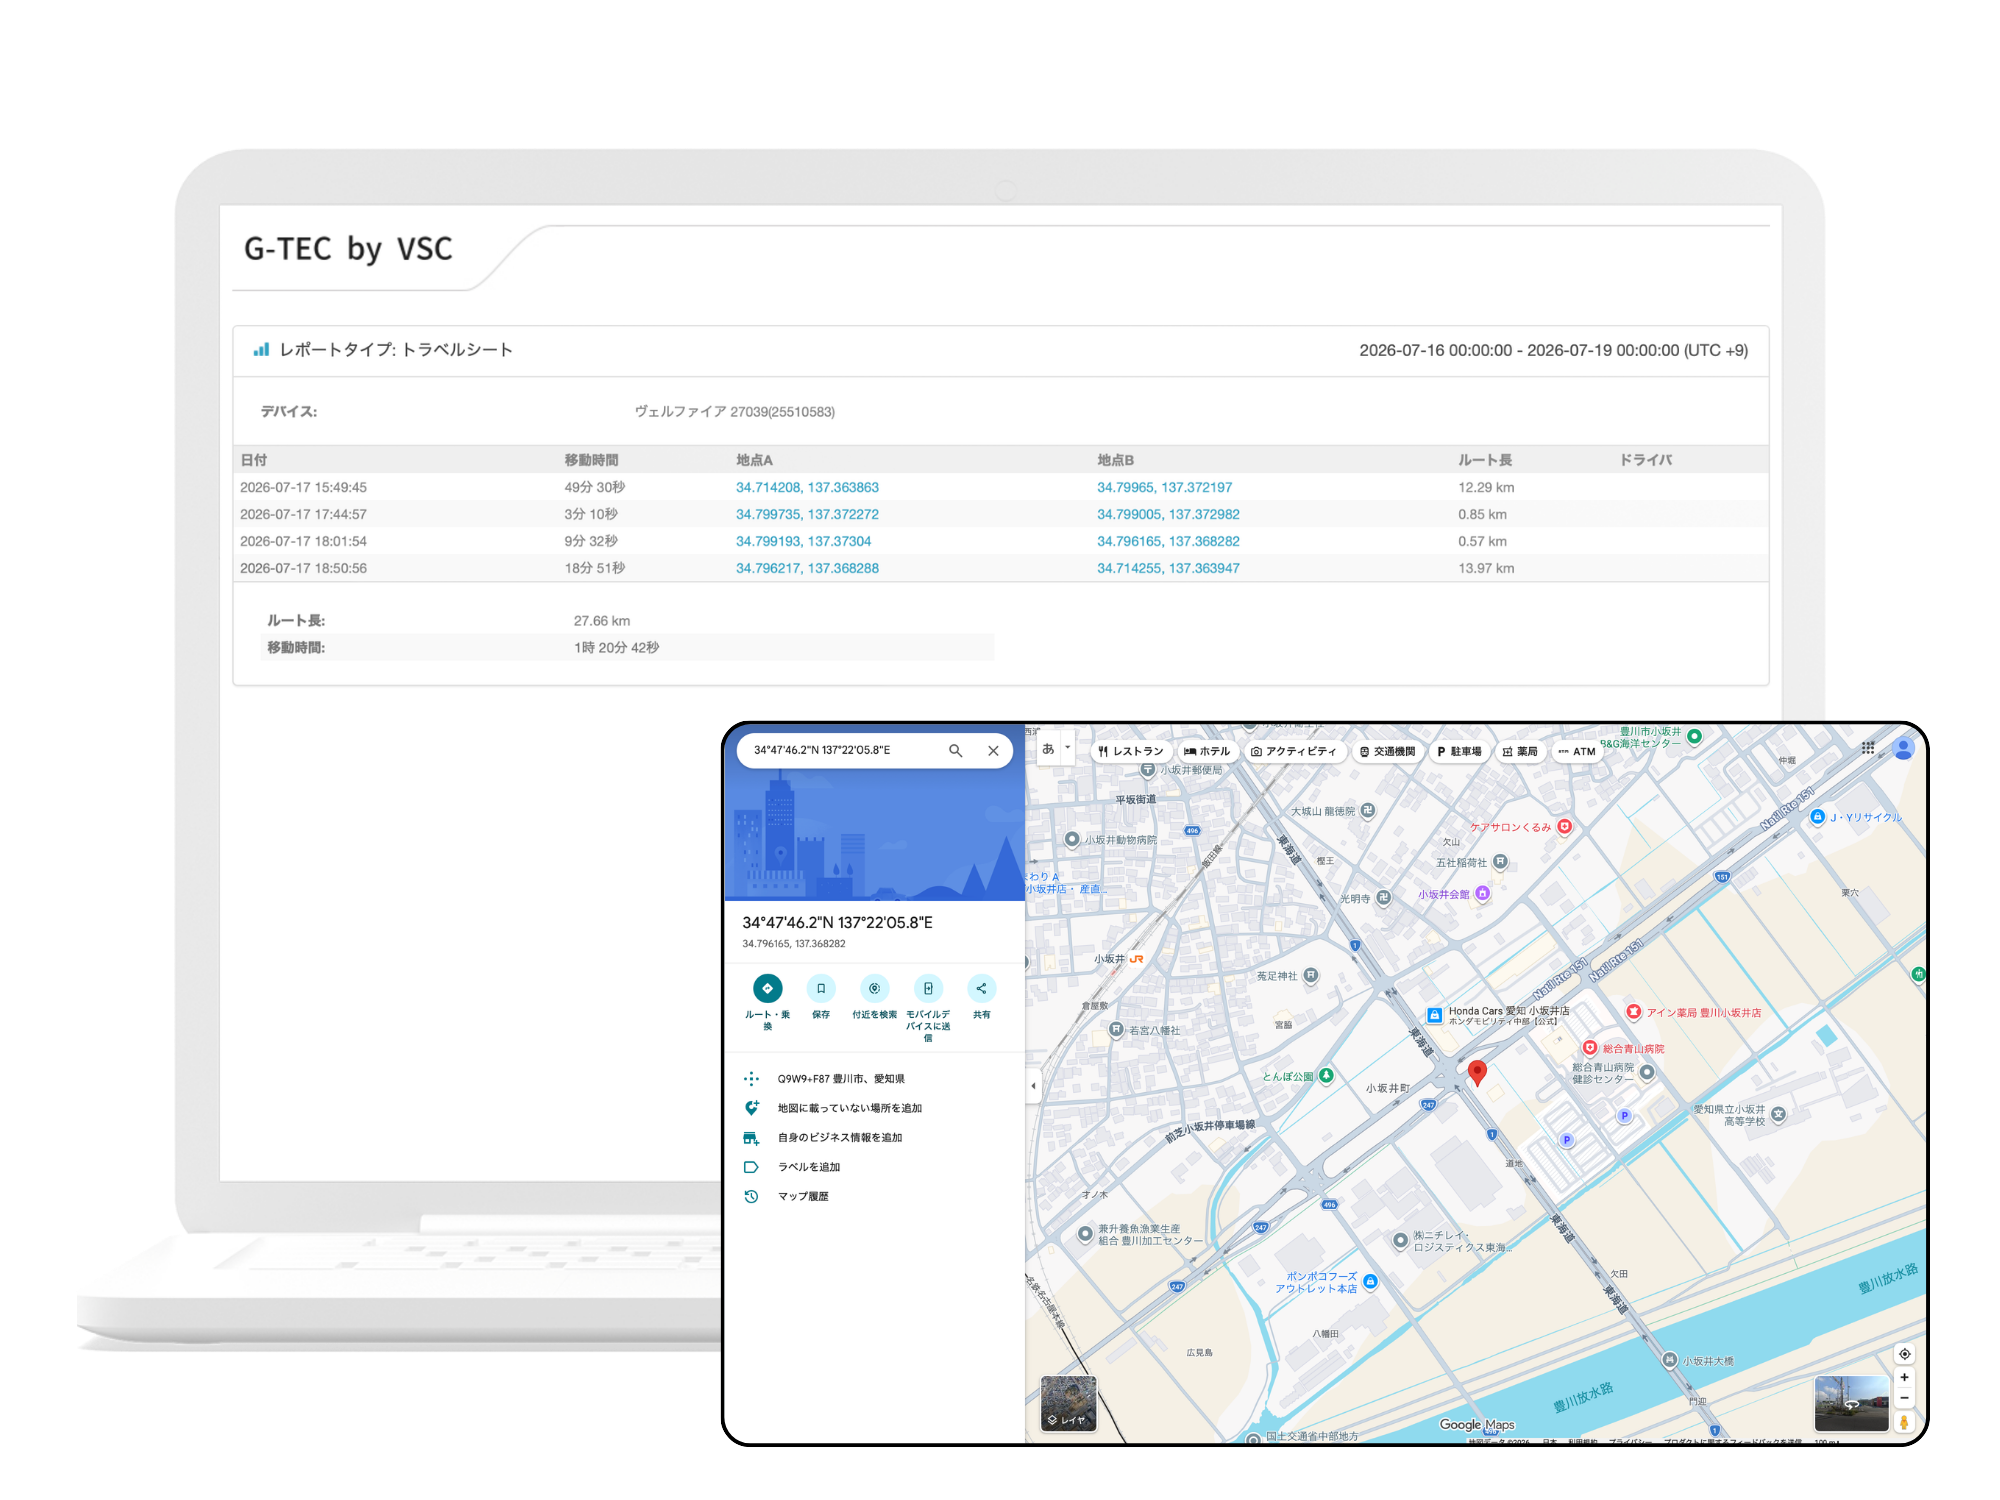Click the Honda Cars 愛知 小坂井店 marker
Image resolution: width=2000 pixels, height=1500 pixels.
1435,1014
